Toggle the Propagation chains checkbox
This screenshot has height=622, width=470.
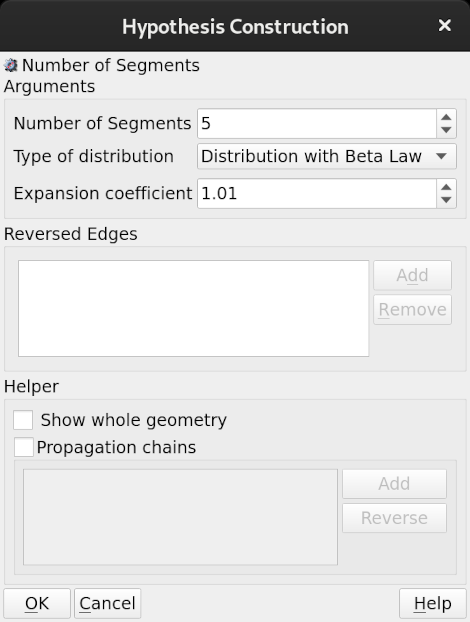(23, 447)
